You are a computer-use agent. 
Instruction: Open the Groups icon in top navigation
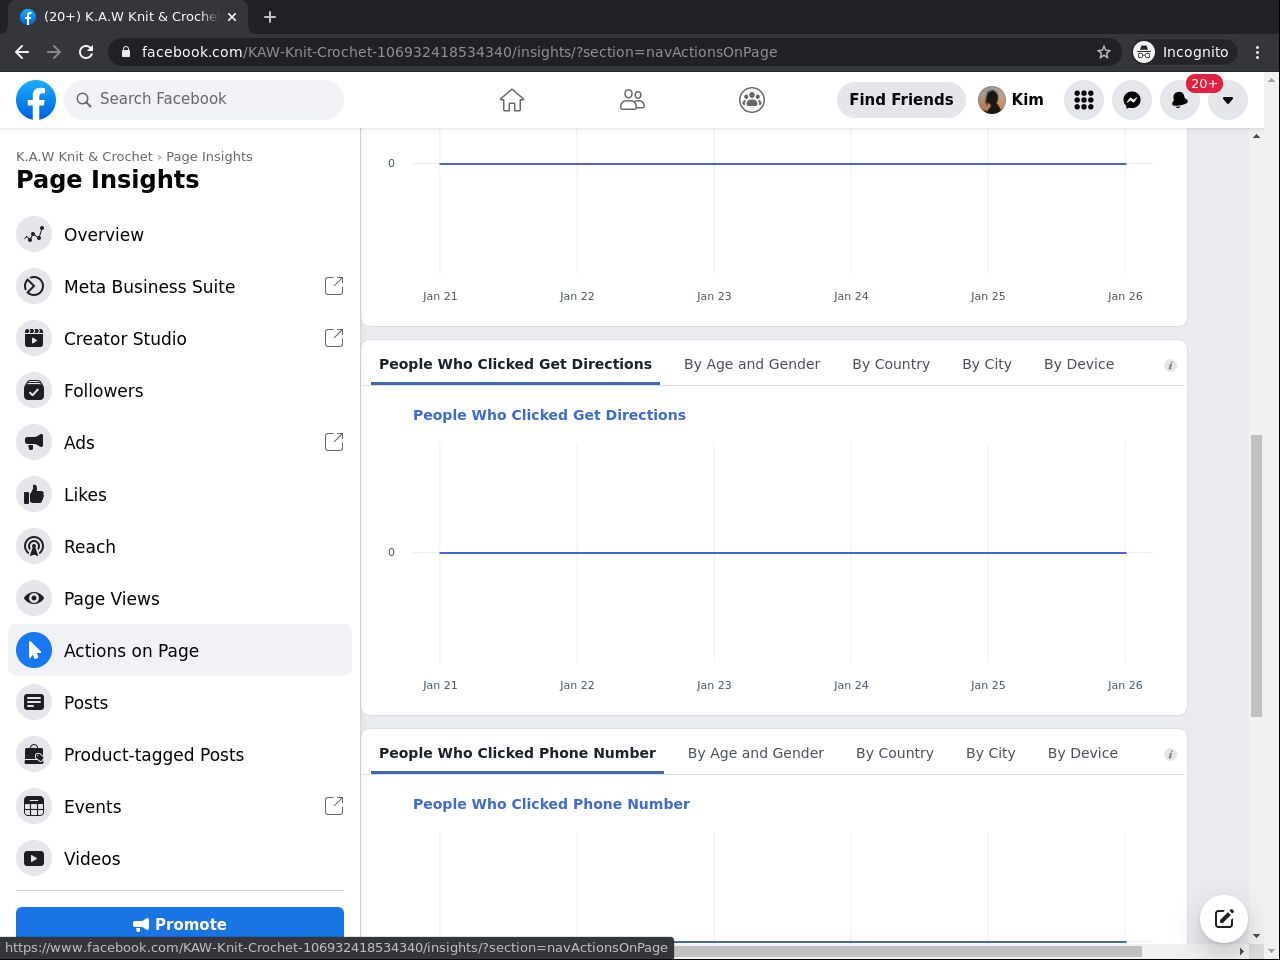752,100
